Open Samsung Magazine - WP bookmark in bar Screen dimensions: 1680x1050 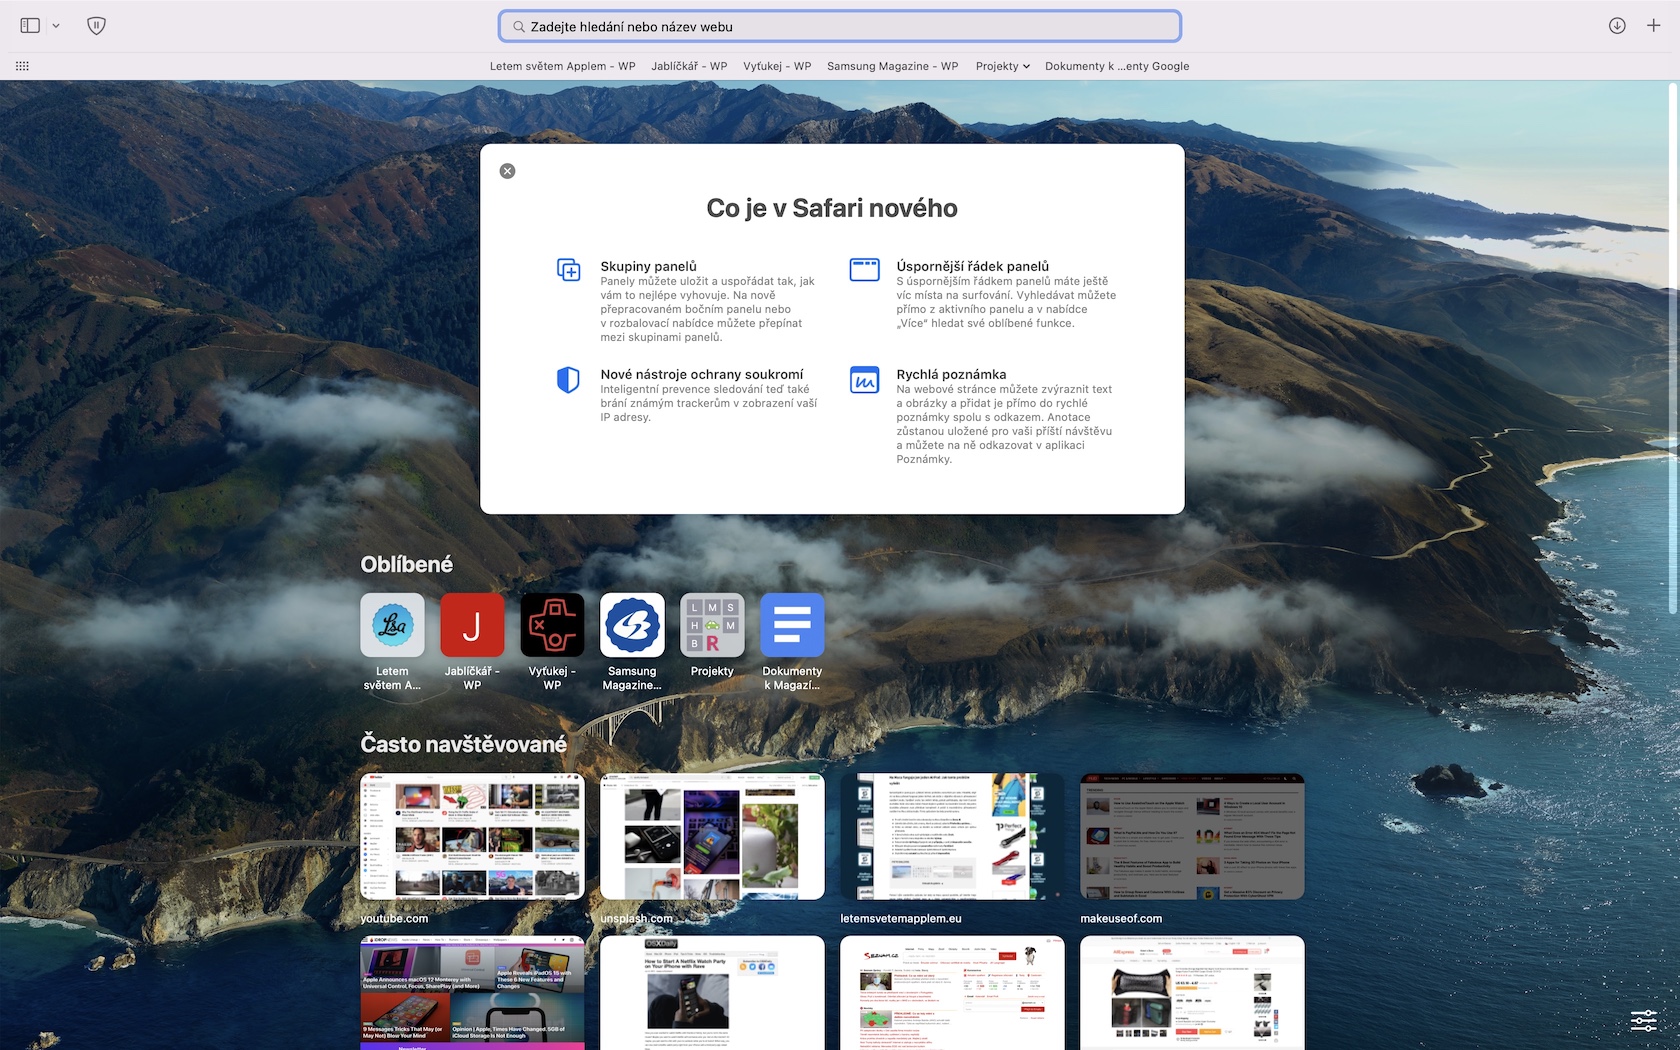[892, 66]
